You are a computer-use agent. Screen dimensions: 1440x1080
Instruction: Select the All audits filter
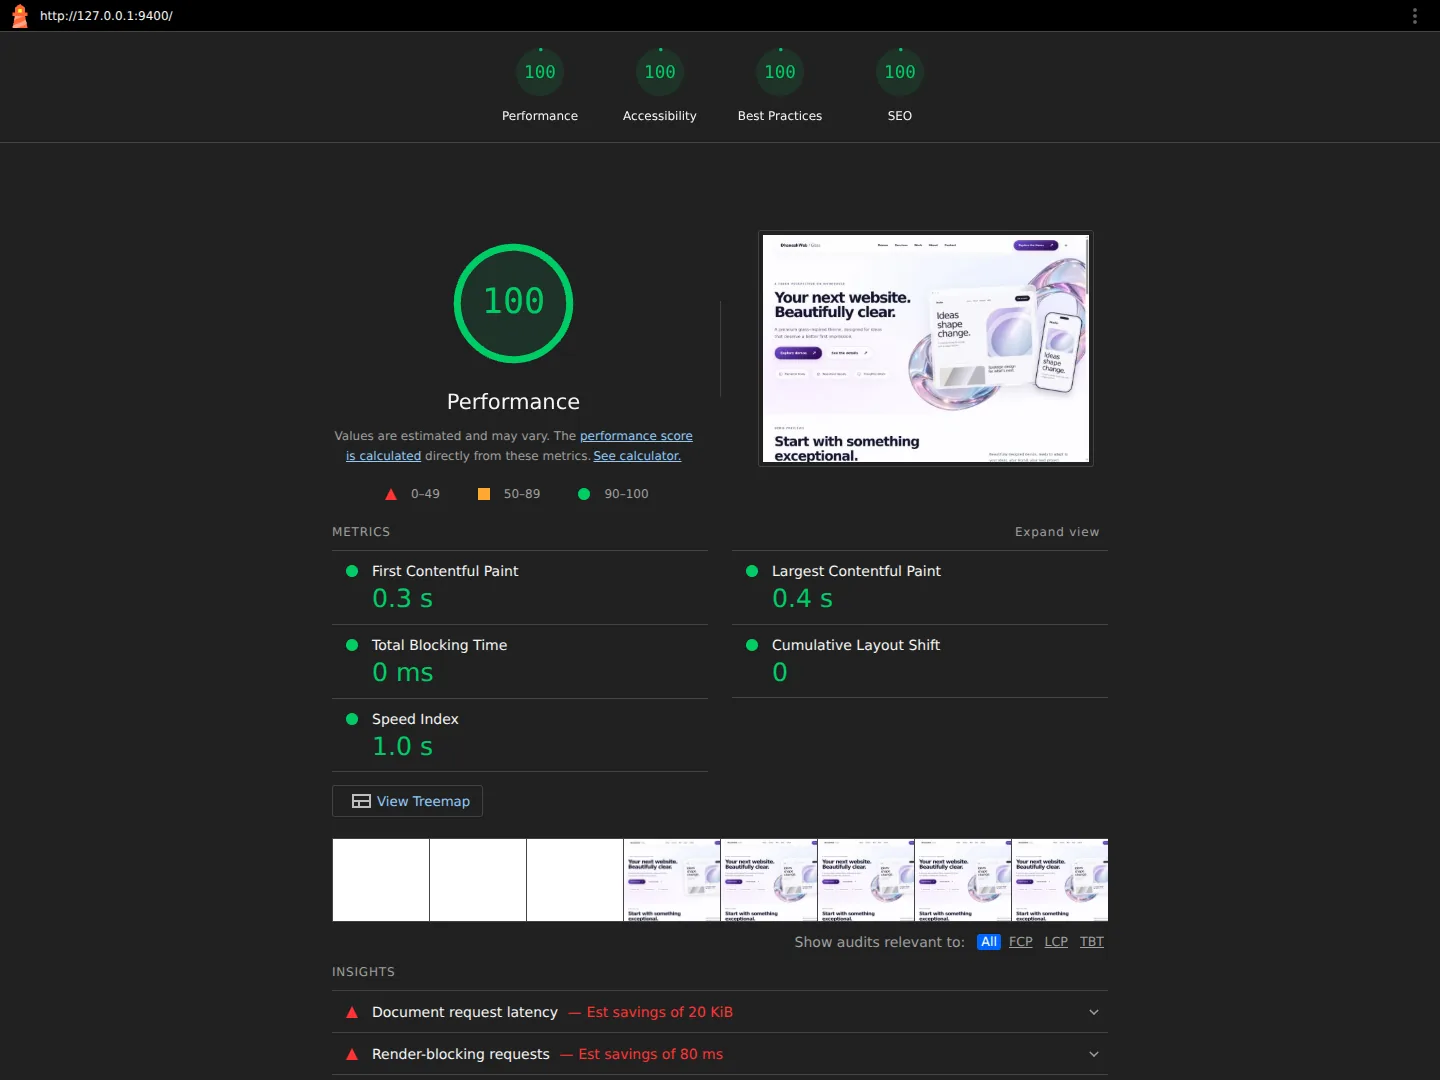tap(989, 942)
